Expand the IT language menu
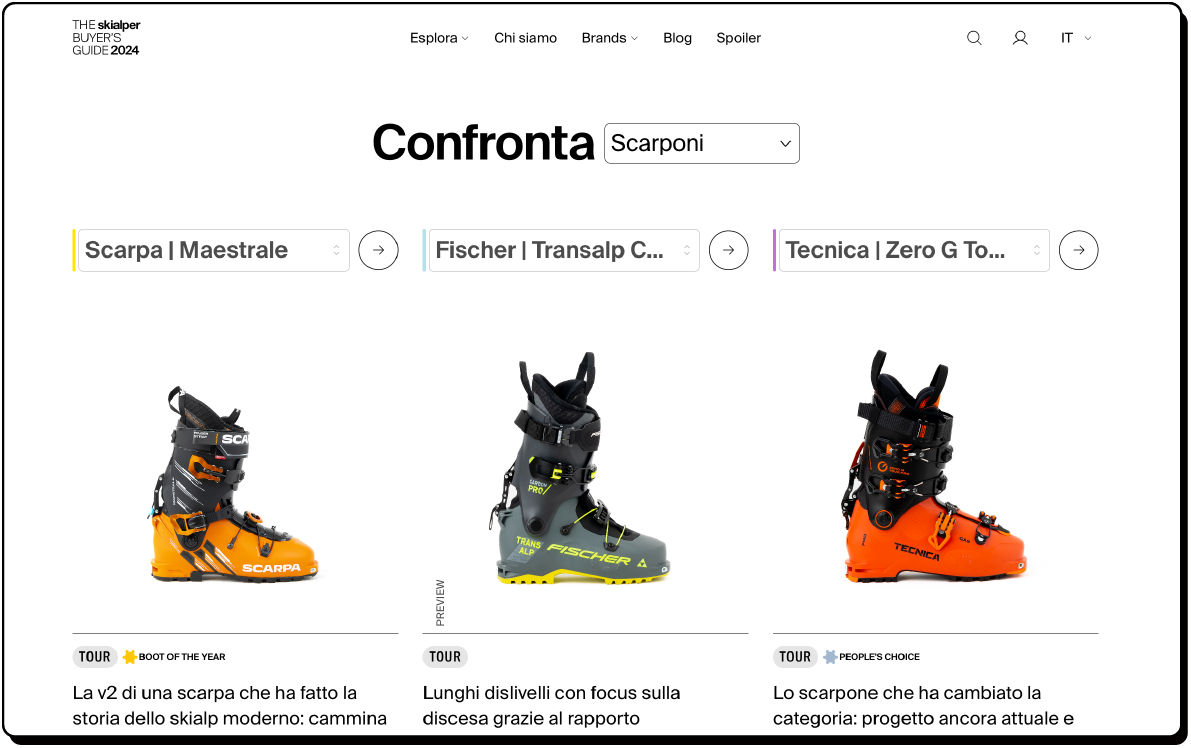Viewport: 1191px width, 748px height. click(1076, 38)
